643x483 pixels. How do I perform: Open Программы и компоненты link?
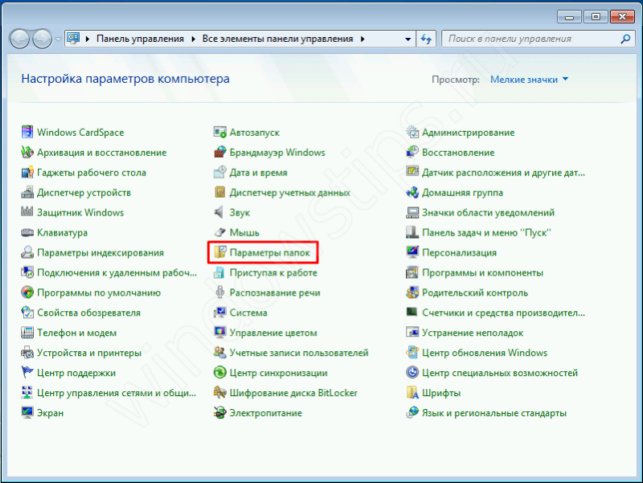click(x=483, y=273)
